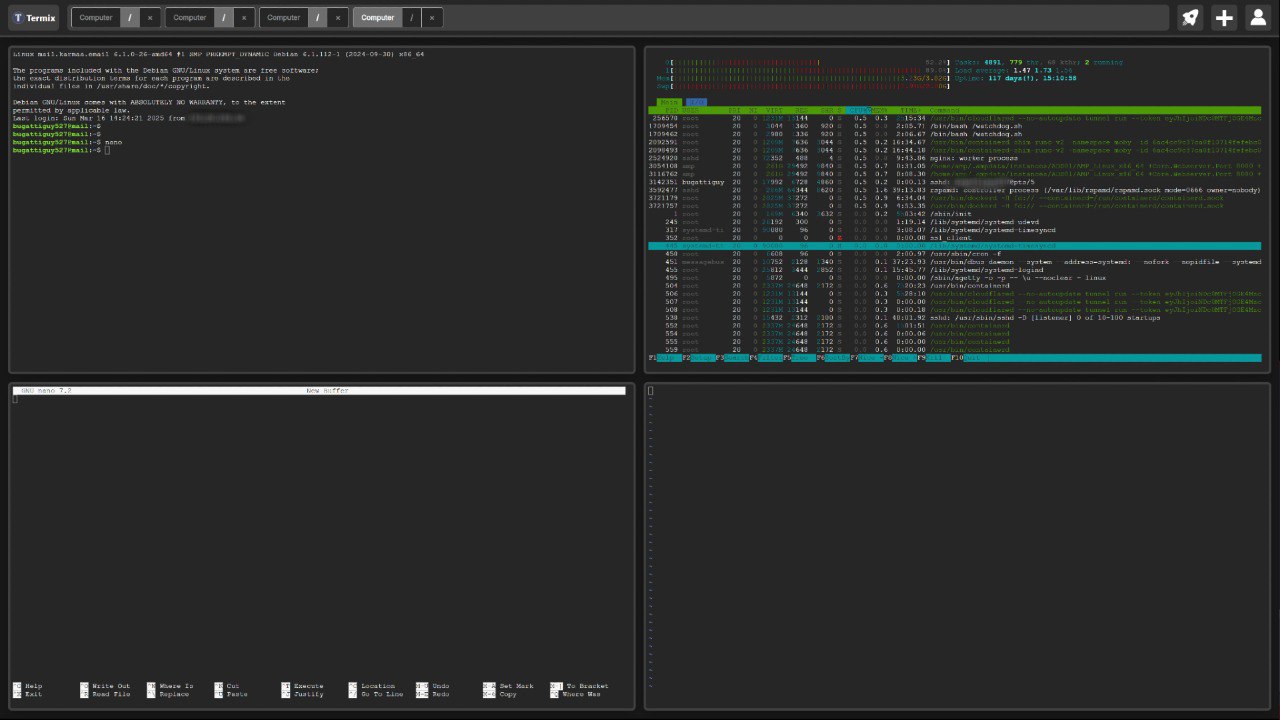Image resolution: width=1280 pixels, height=720 pixels.
Task: Switch to the second Computer tab
Action: 190,17
